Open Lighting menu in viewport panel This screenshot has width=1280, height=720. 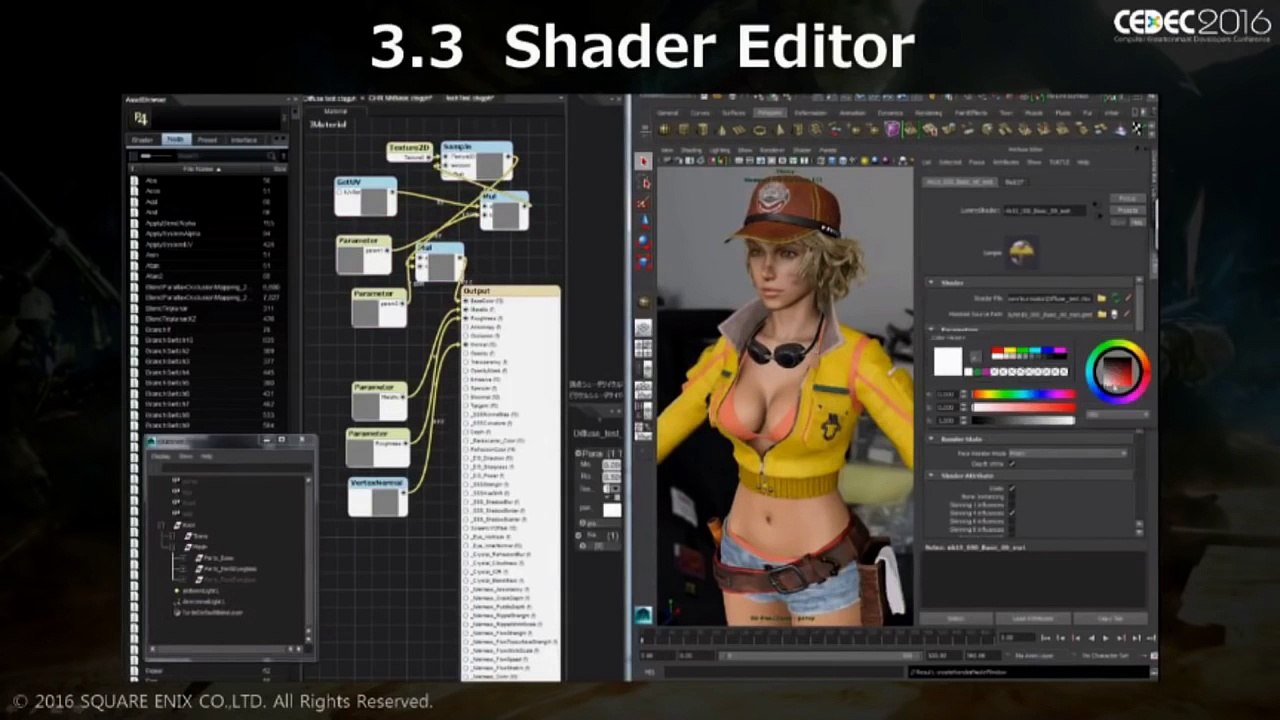click(x=719, y=150)
